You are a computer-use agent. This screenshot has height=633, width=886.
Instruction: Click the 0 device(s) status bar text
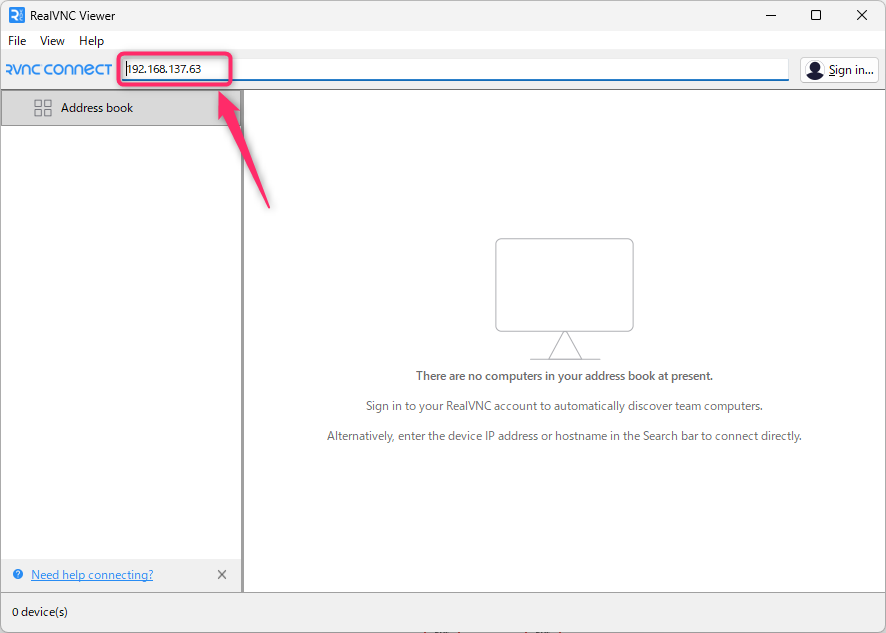tap(40, 611)
